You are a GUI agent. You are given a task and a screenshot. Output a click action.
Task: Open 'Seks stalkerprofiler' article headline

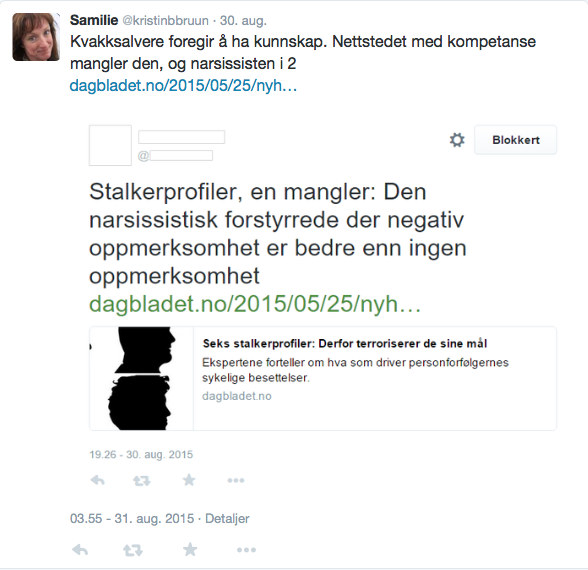345,344
